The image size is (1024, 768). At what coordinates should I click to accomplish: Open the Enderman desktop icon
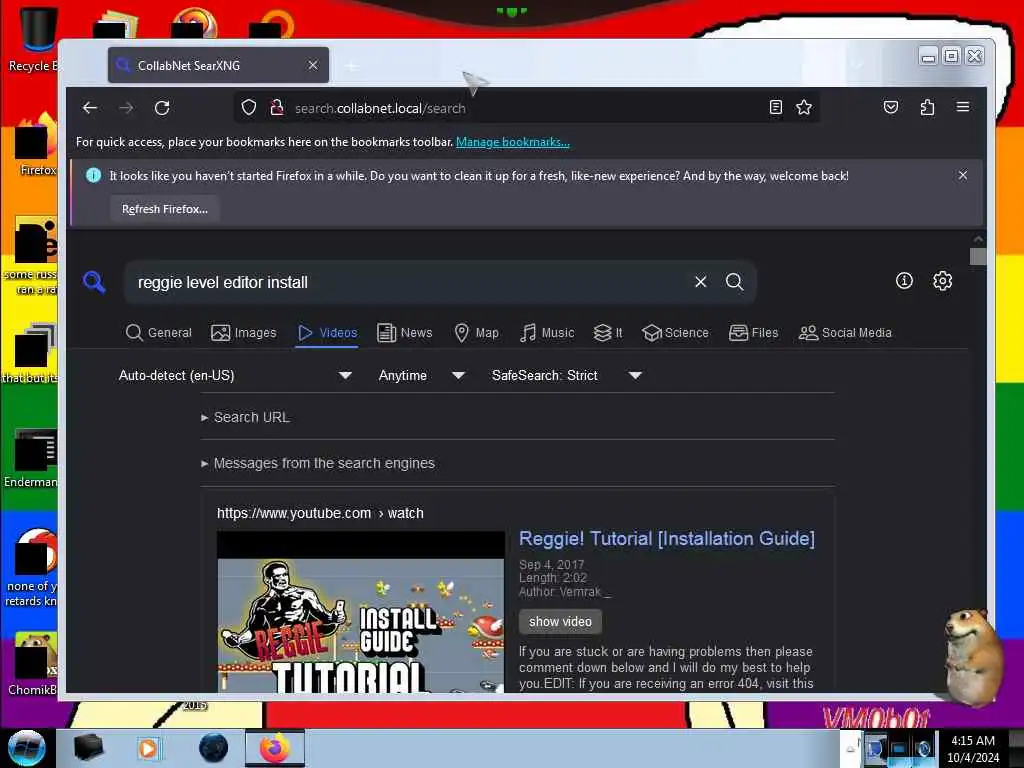tap(33, 459)
